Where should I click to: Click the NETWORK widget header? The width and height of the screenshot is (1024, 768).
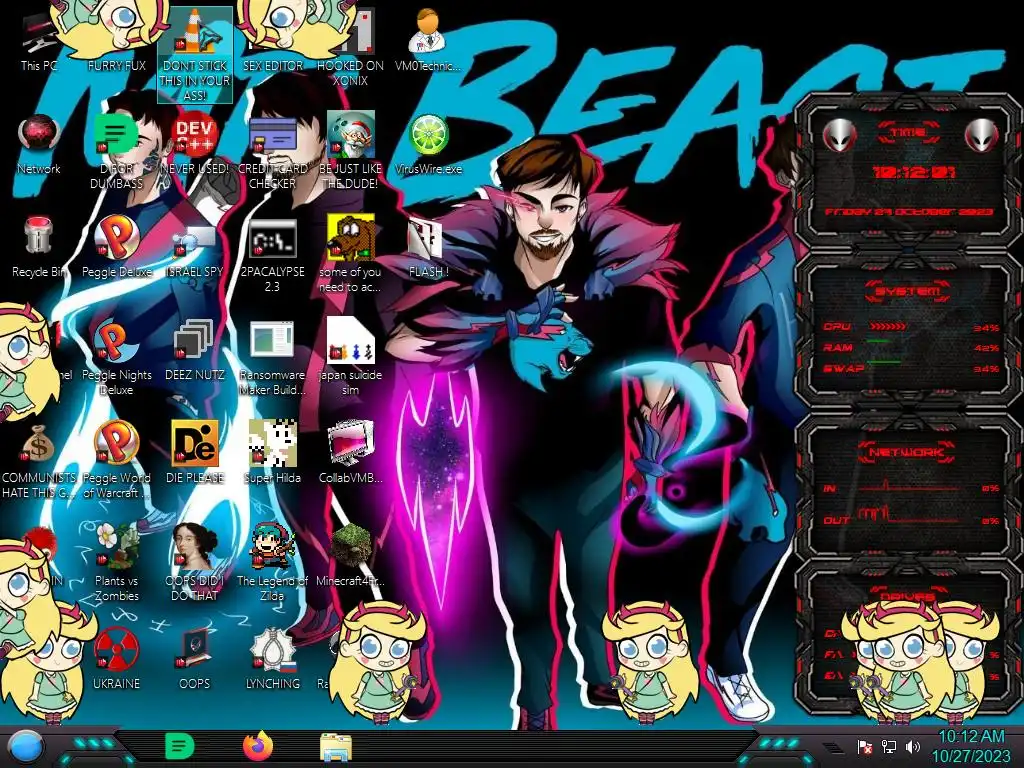(x=906, y=451)
